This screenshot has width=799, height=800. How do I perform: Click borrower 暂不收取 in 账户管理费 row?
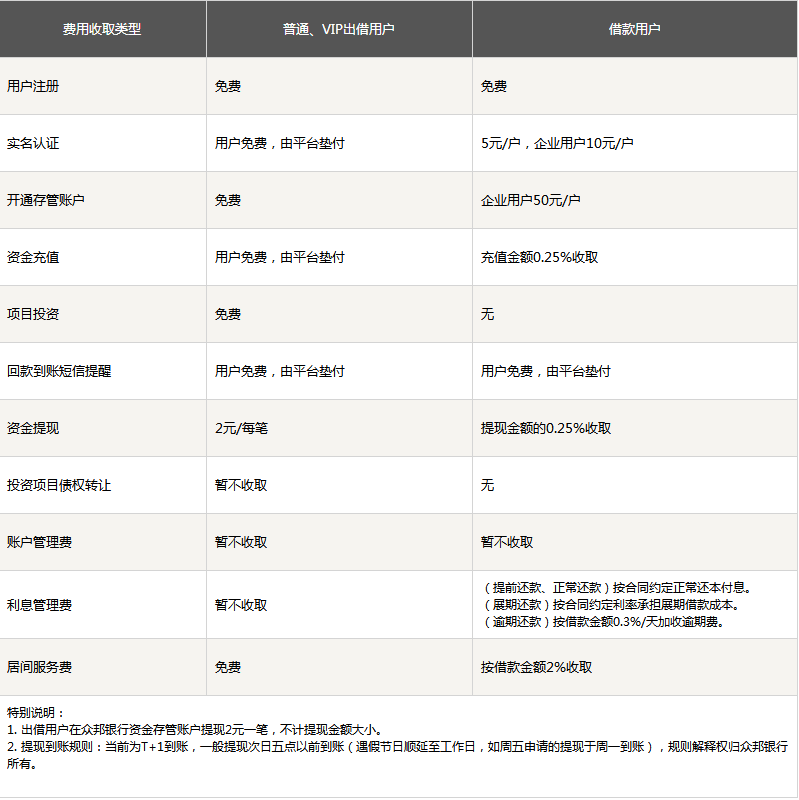507,542
